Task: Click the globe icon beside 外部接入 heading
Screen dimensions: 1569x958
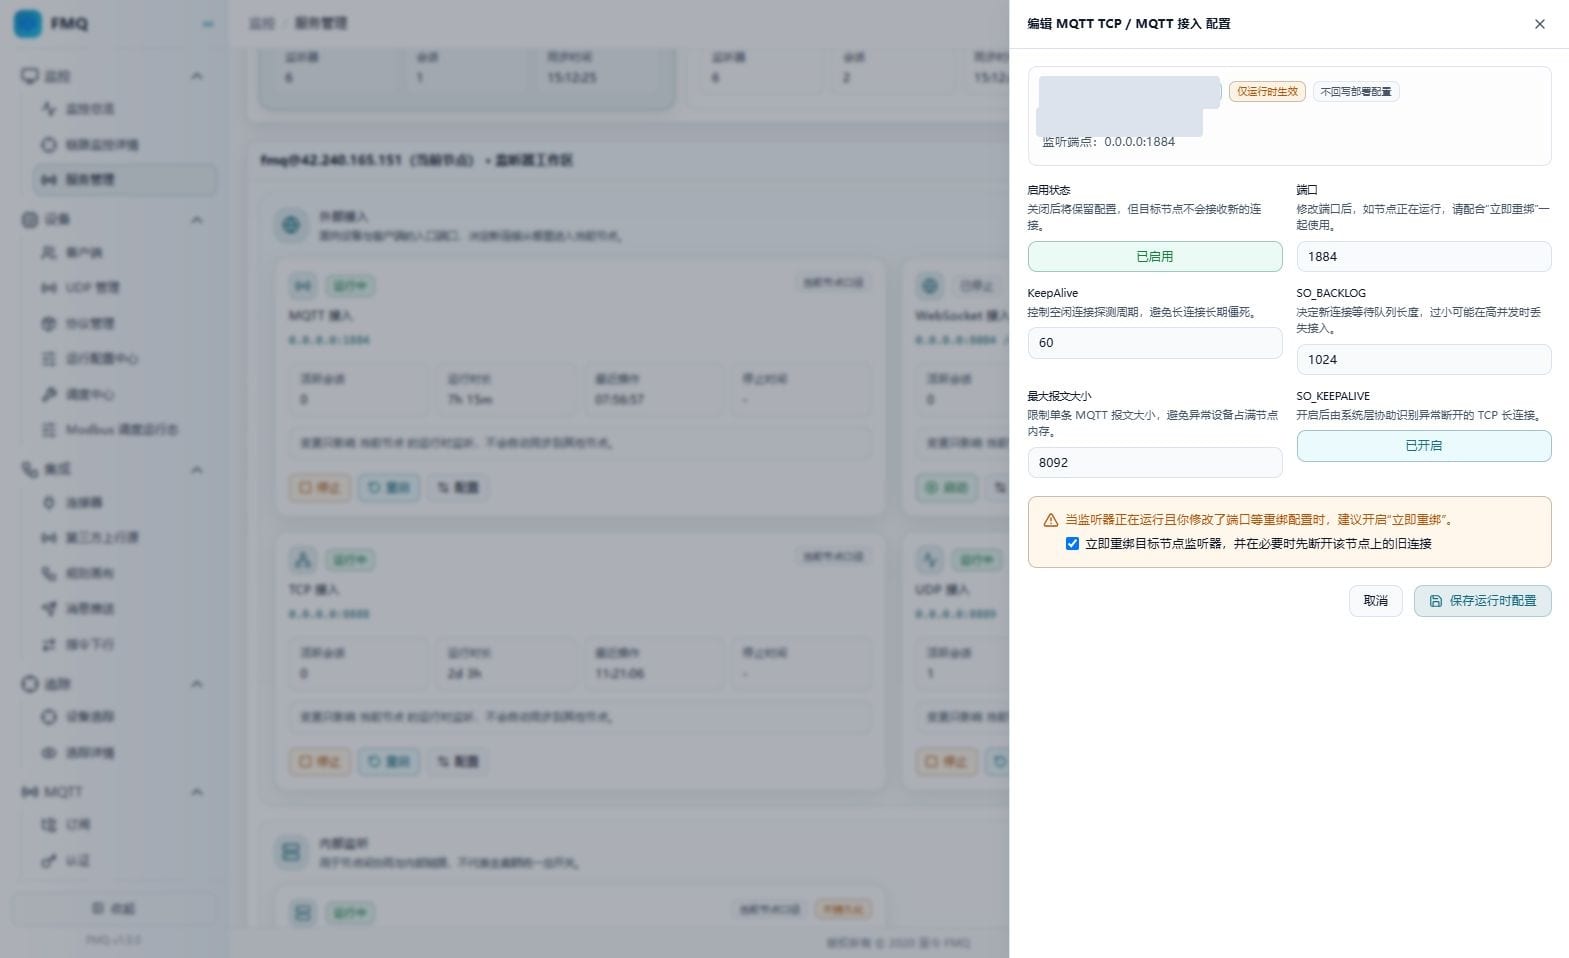Action: tap(291, 225)
